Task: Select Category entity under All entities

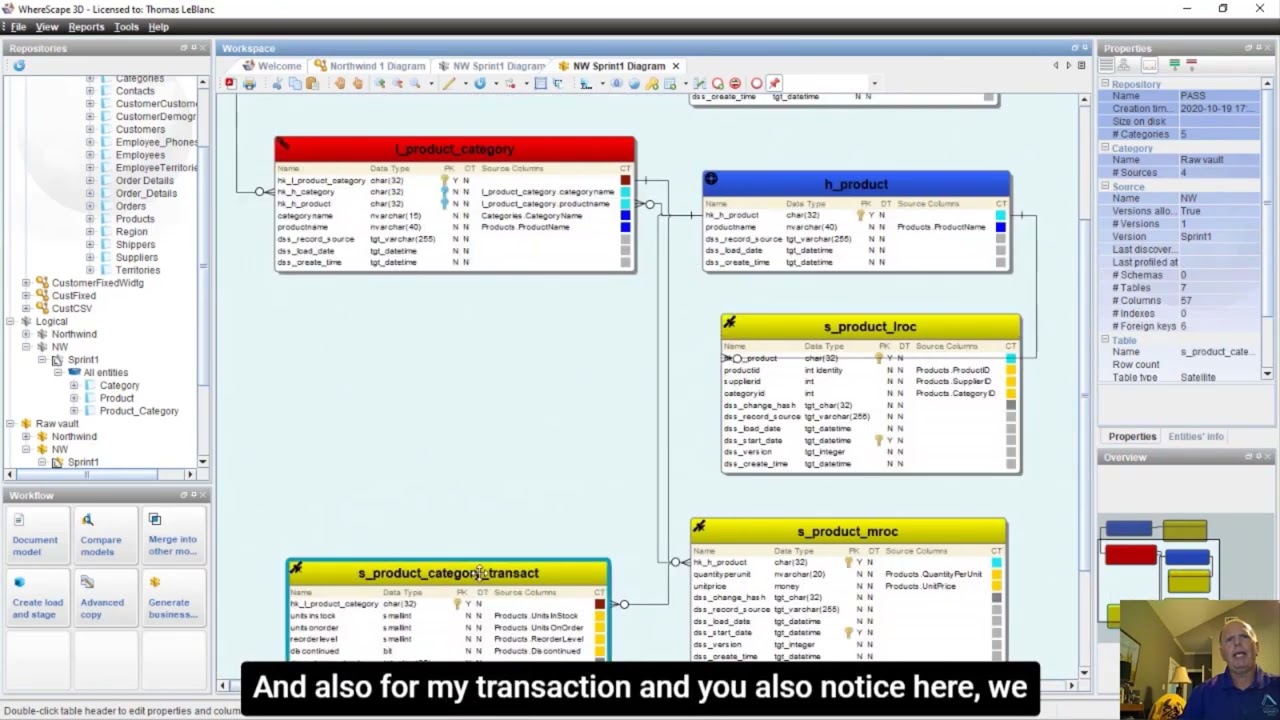Action: click(119, 385)
